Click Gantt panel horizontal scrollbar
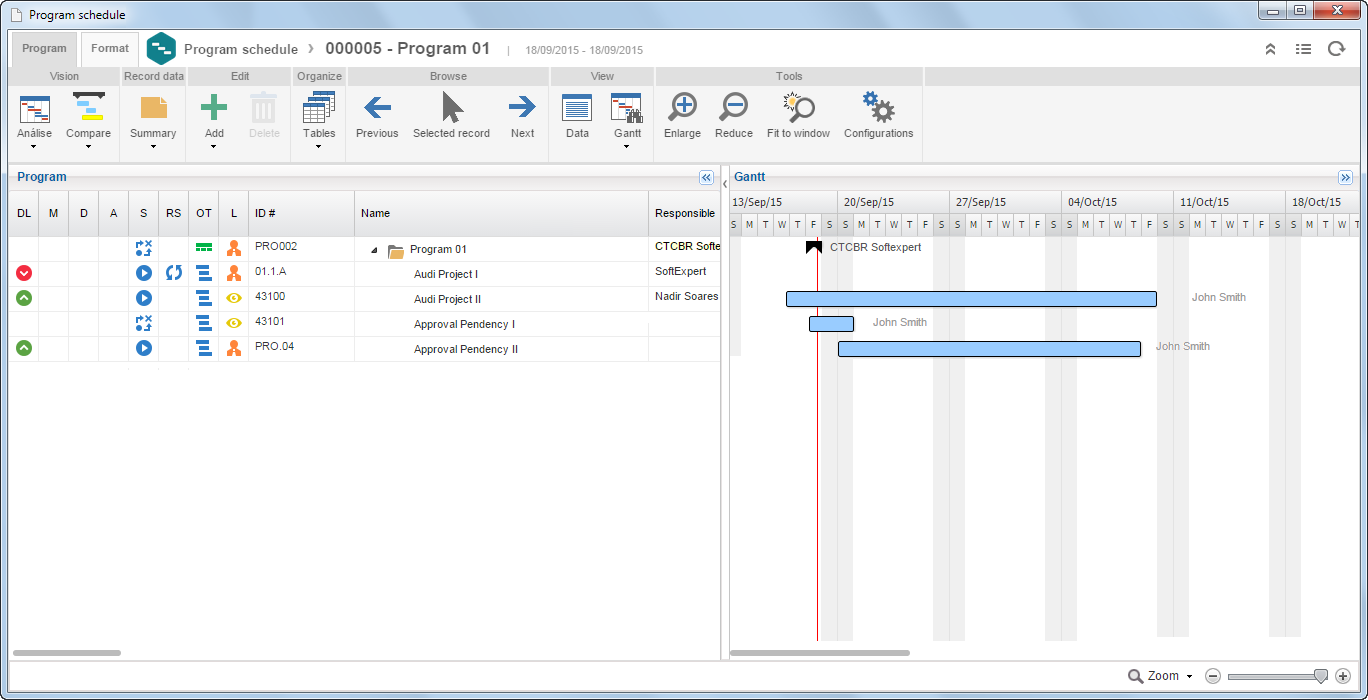The image size is (1368, 700). (820, 653)
